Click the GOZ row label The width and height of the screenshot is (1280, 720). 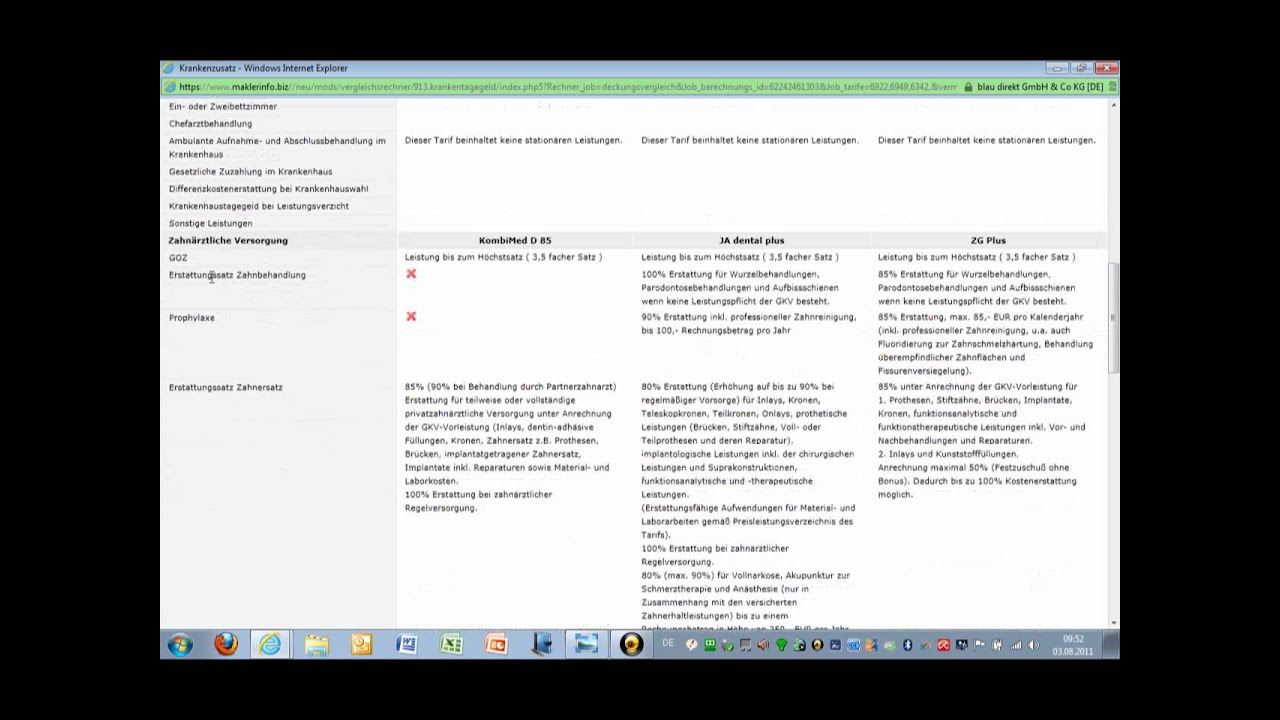178,258
